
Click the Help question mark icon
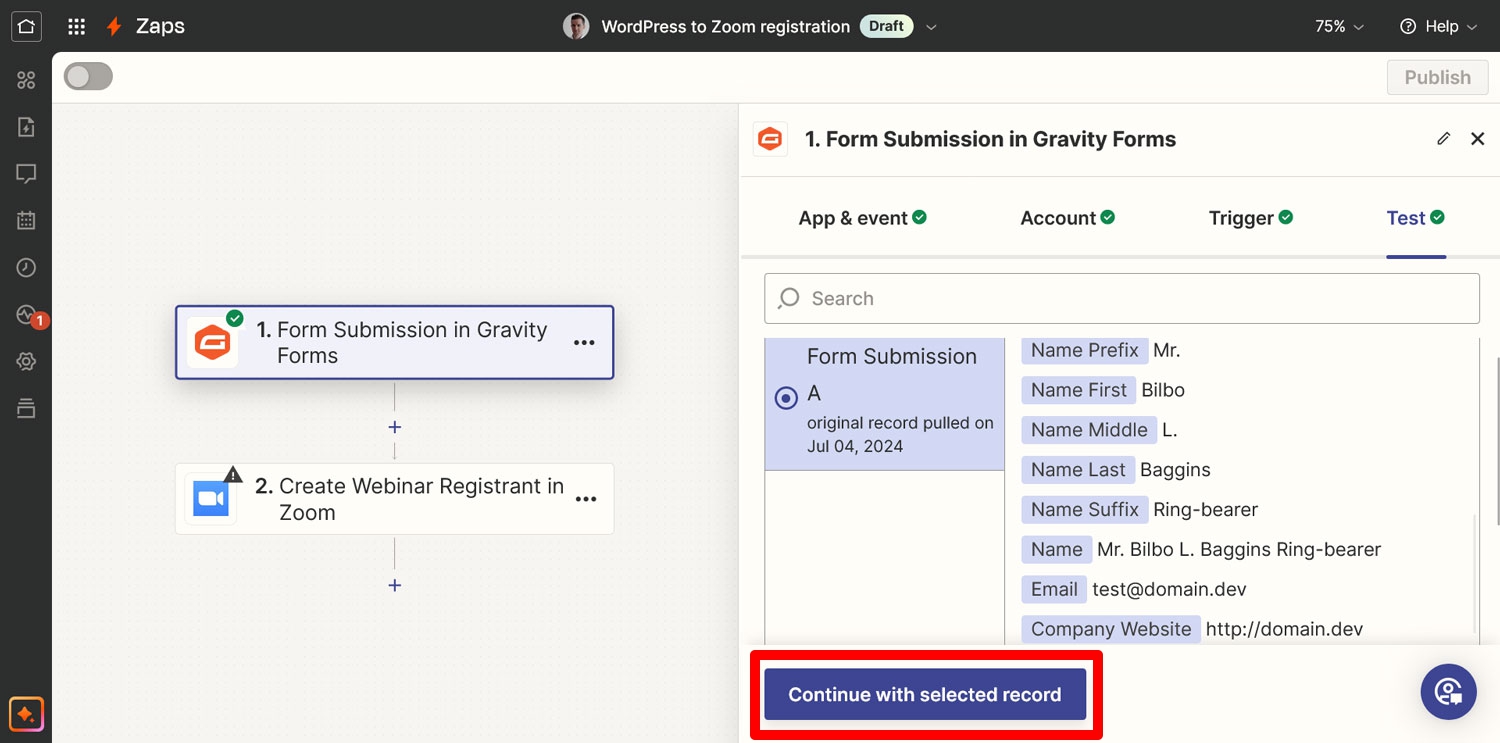[x=1408, y=27]
